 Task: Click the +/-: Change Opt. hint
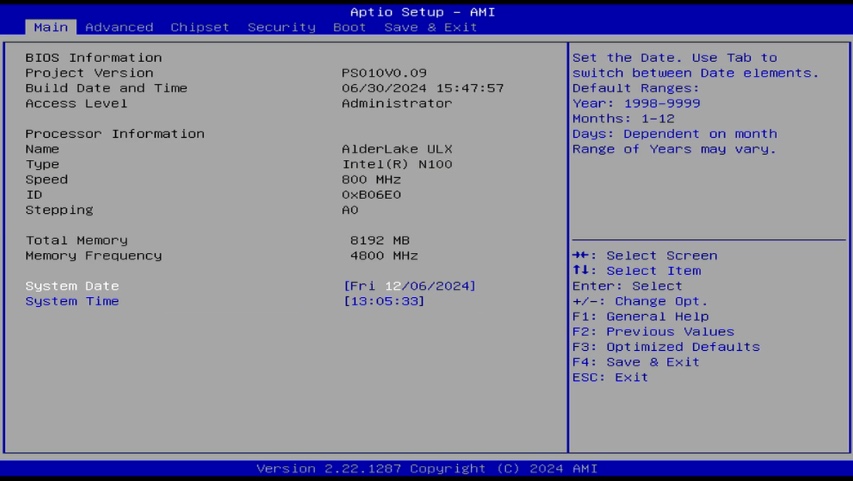pos(640,301)
